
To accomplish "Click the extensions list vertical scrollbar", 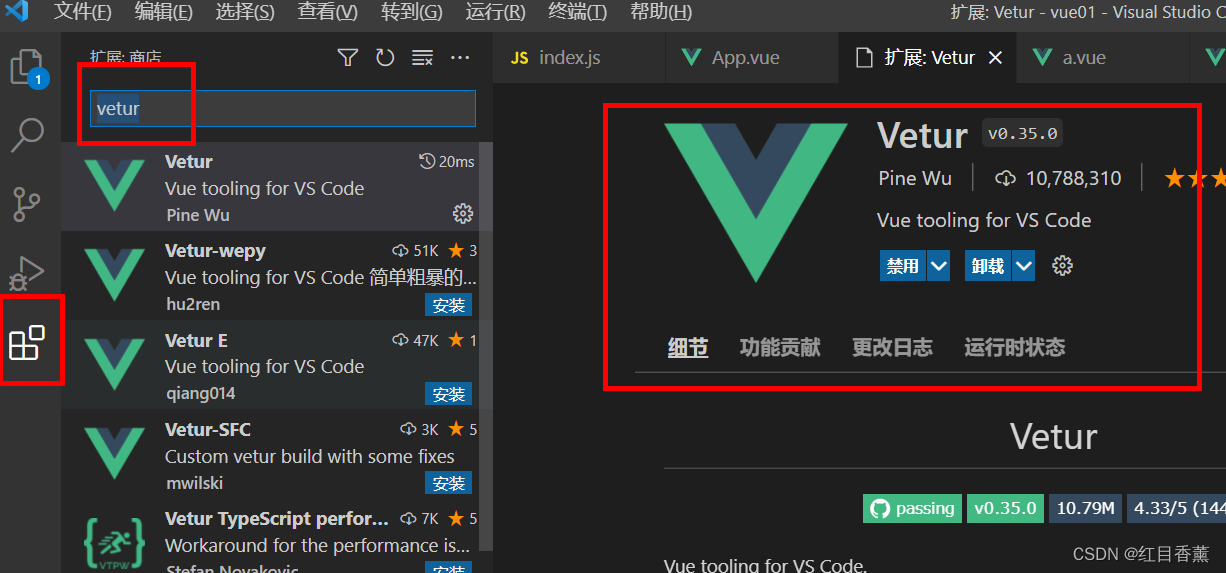I will coord(486,346).
